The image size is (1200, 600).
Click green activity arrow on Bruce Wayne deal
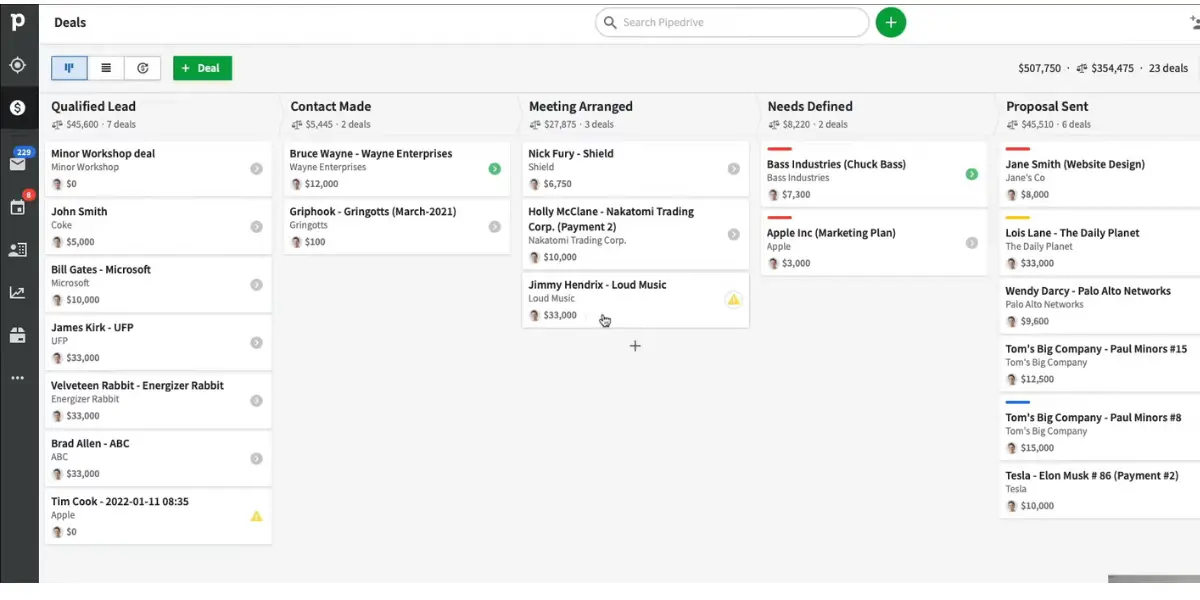[x=494, y=169]
